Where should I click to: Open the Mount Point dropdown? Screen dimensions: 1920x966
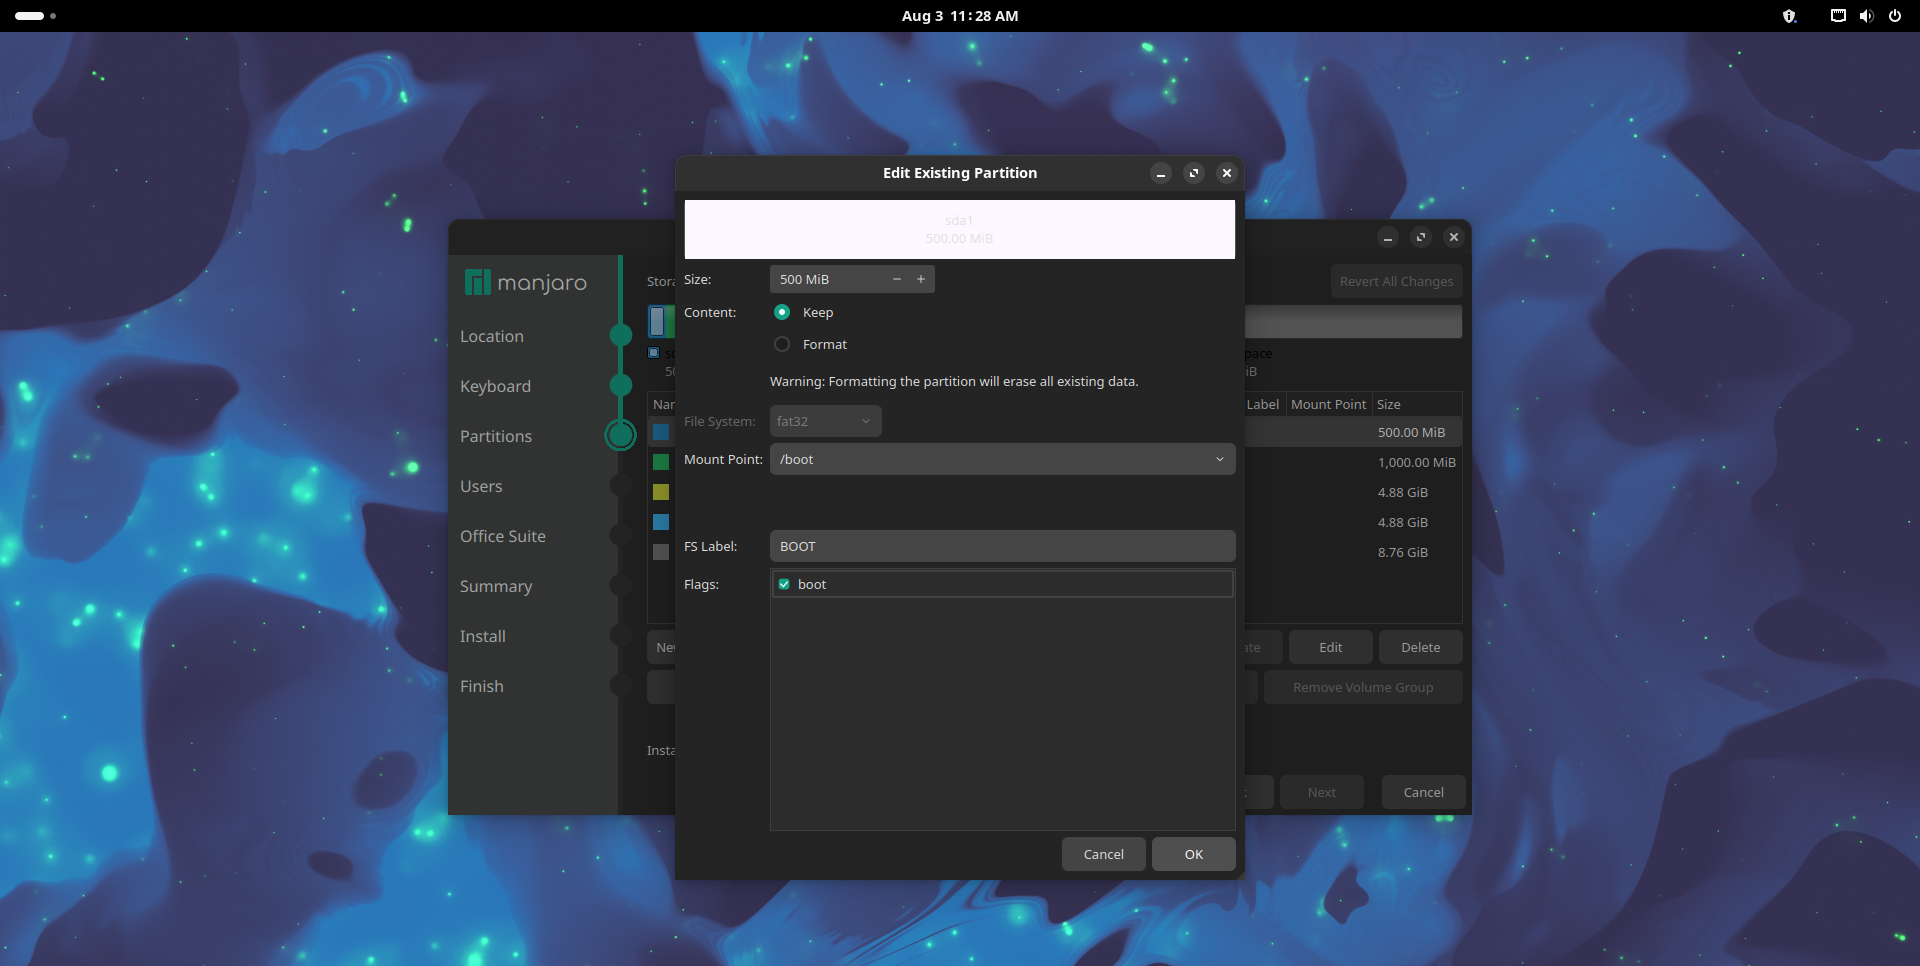point(1002,459)
